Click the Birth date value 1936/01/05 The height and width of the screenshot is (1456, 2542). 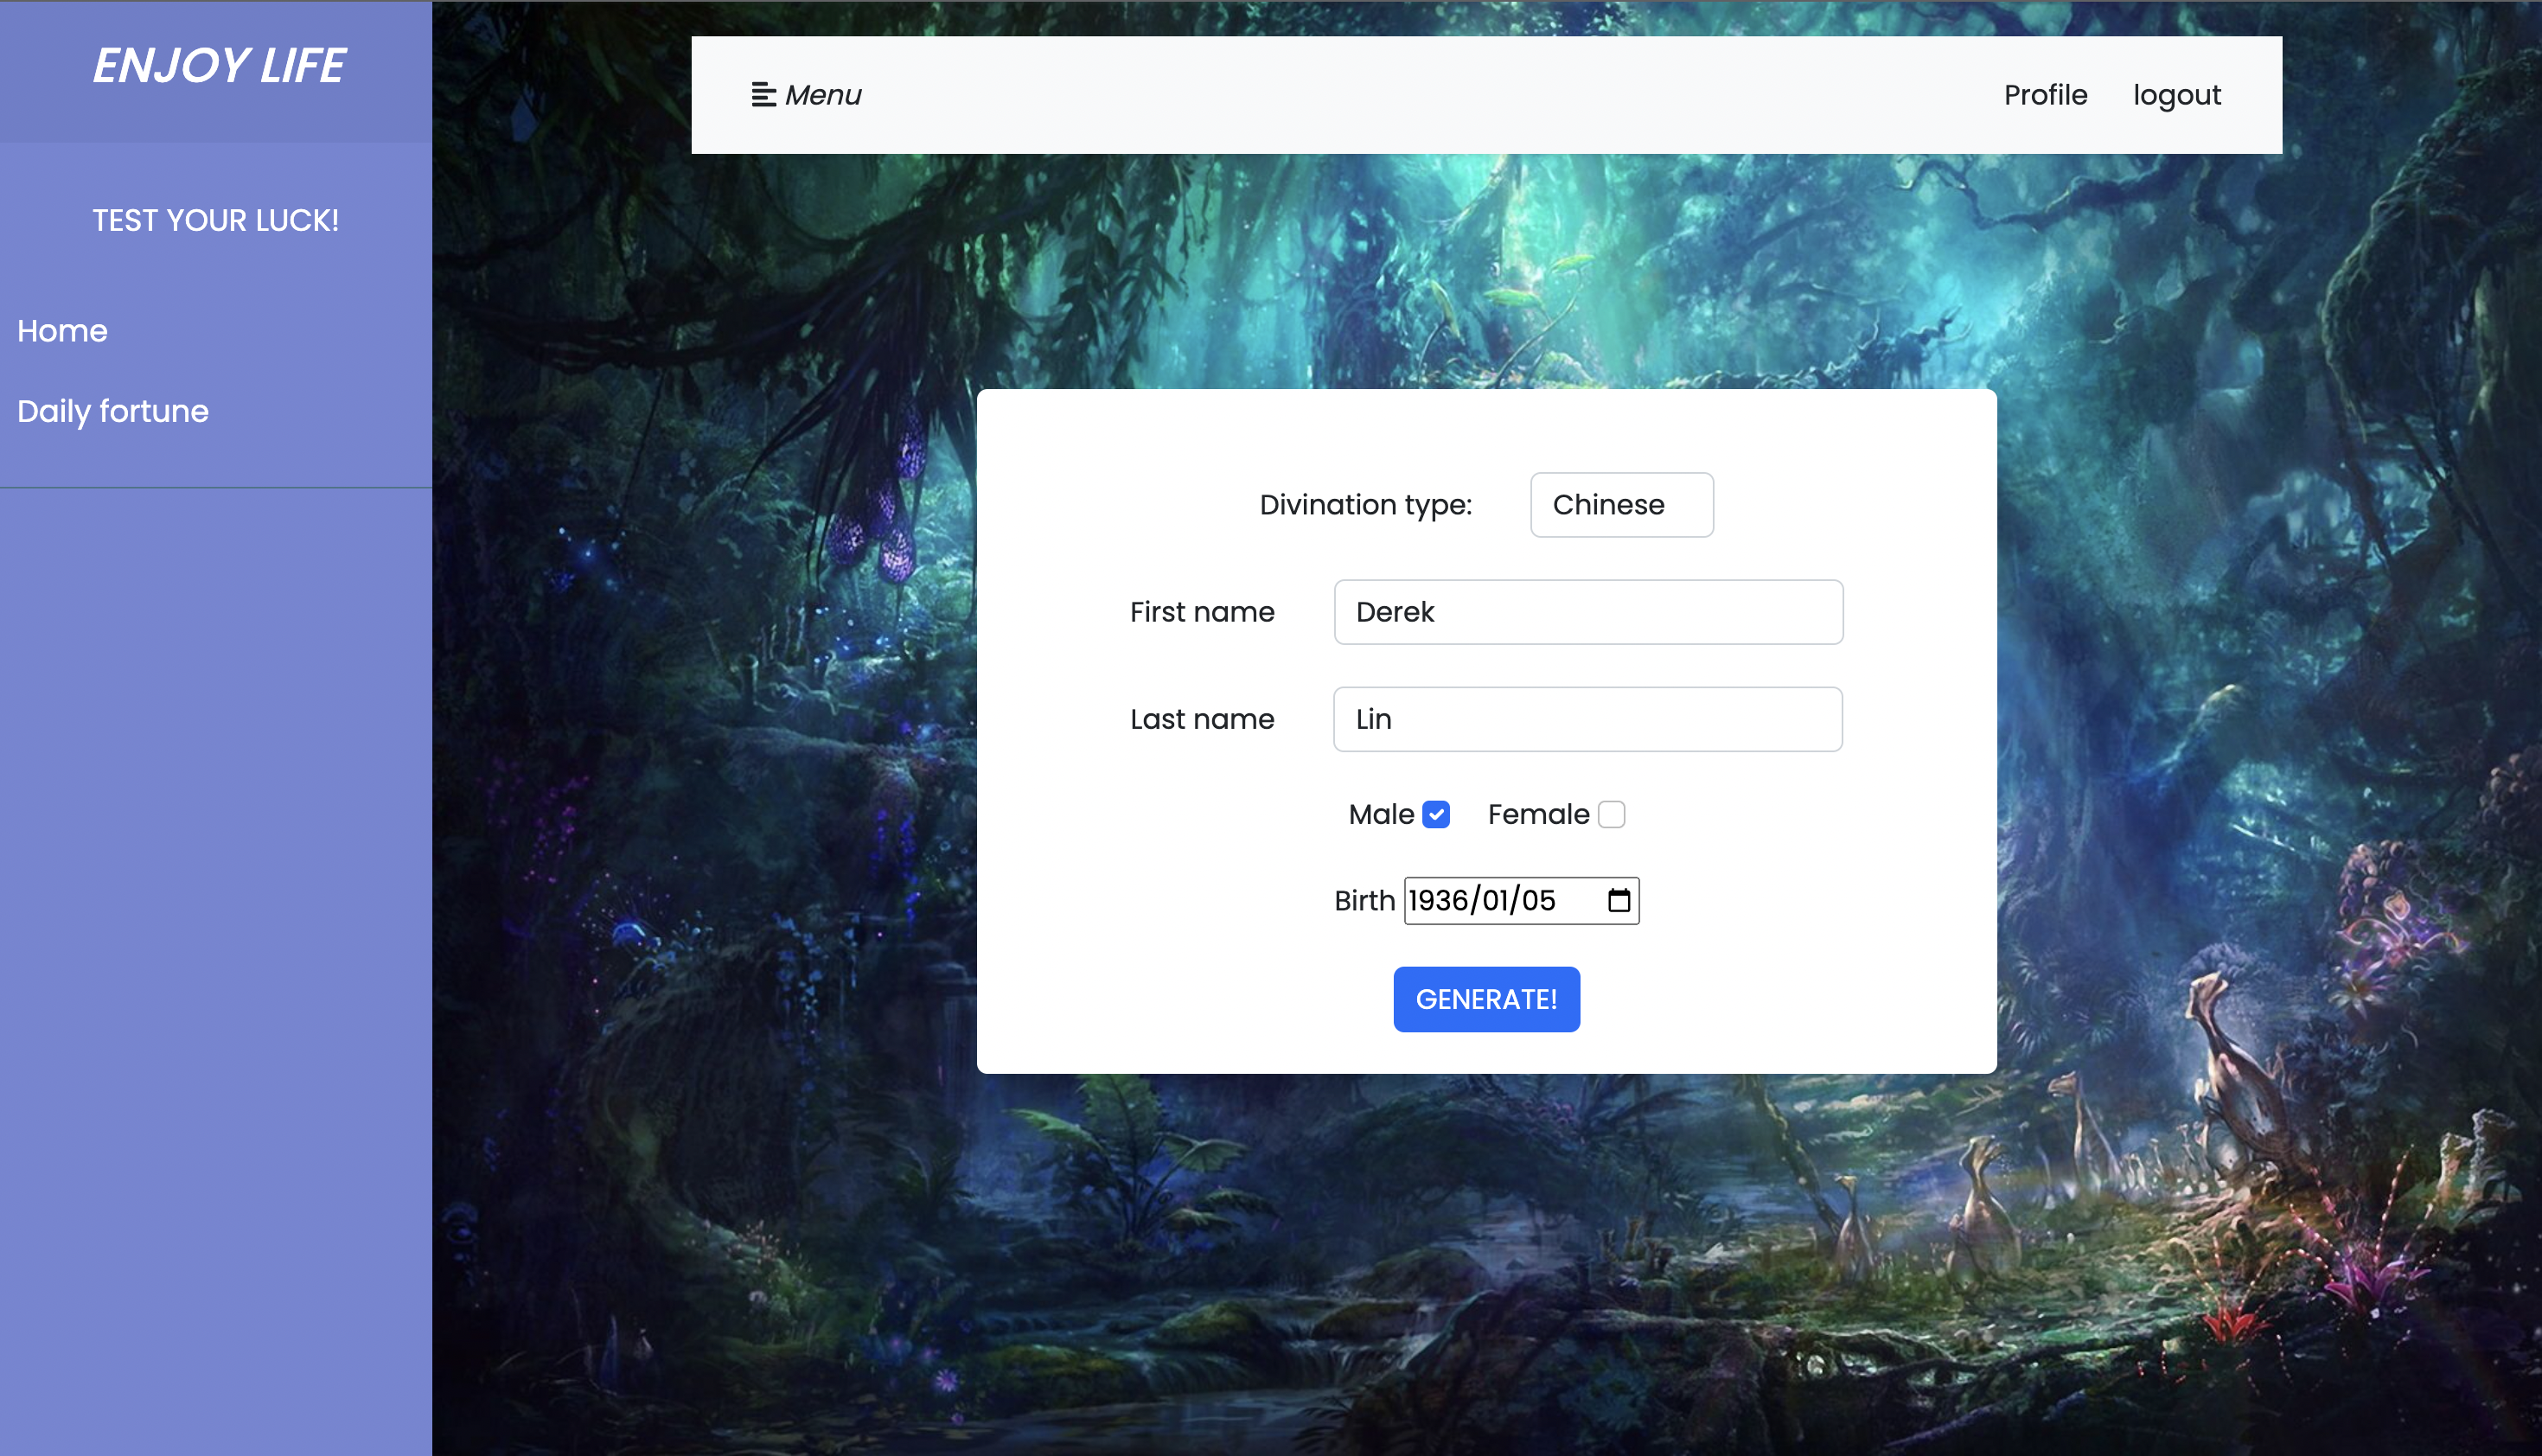1481,900
